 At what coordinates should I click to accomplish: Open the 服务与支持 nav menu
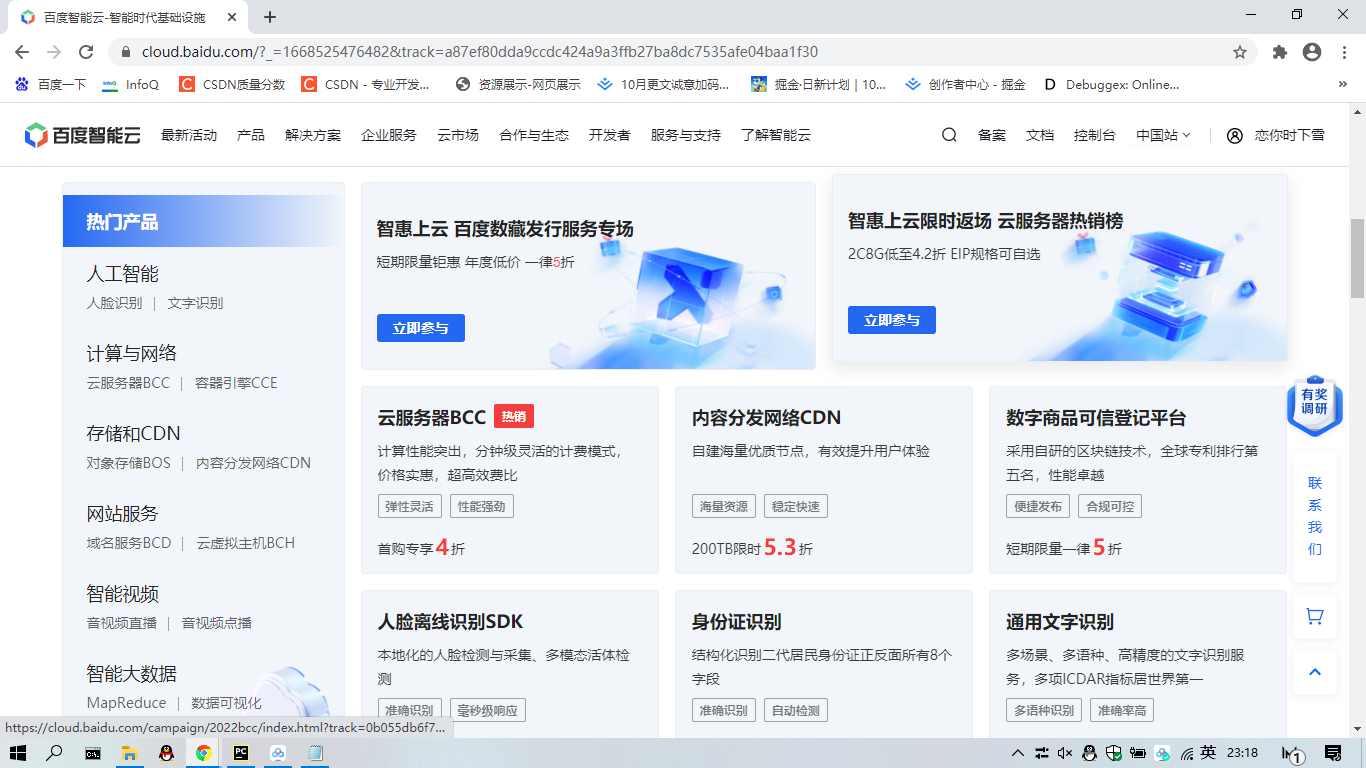(686, 135)
